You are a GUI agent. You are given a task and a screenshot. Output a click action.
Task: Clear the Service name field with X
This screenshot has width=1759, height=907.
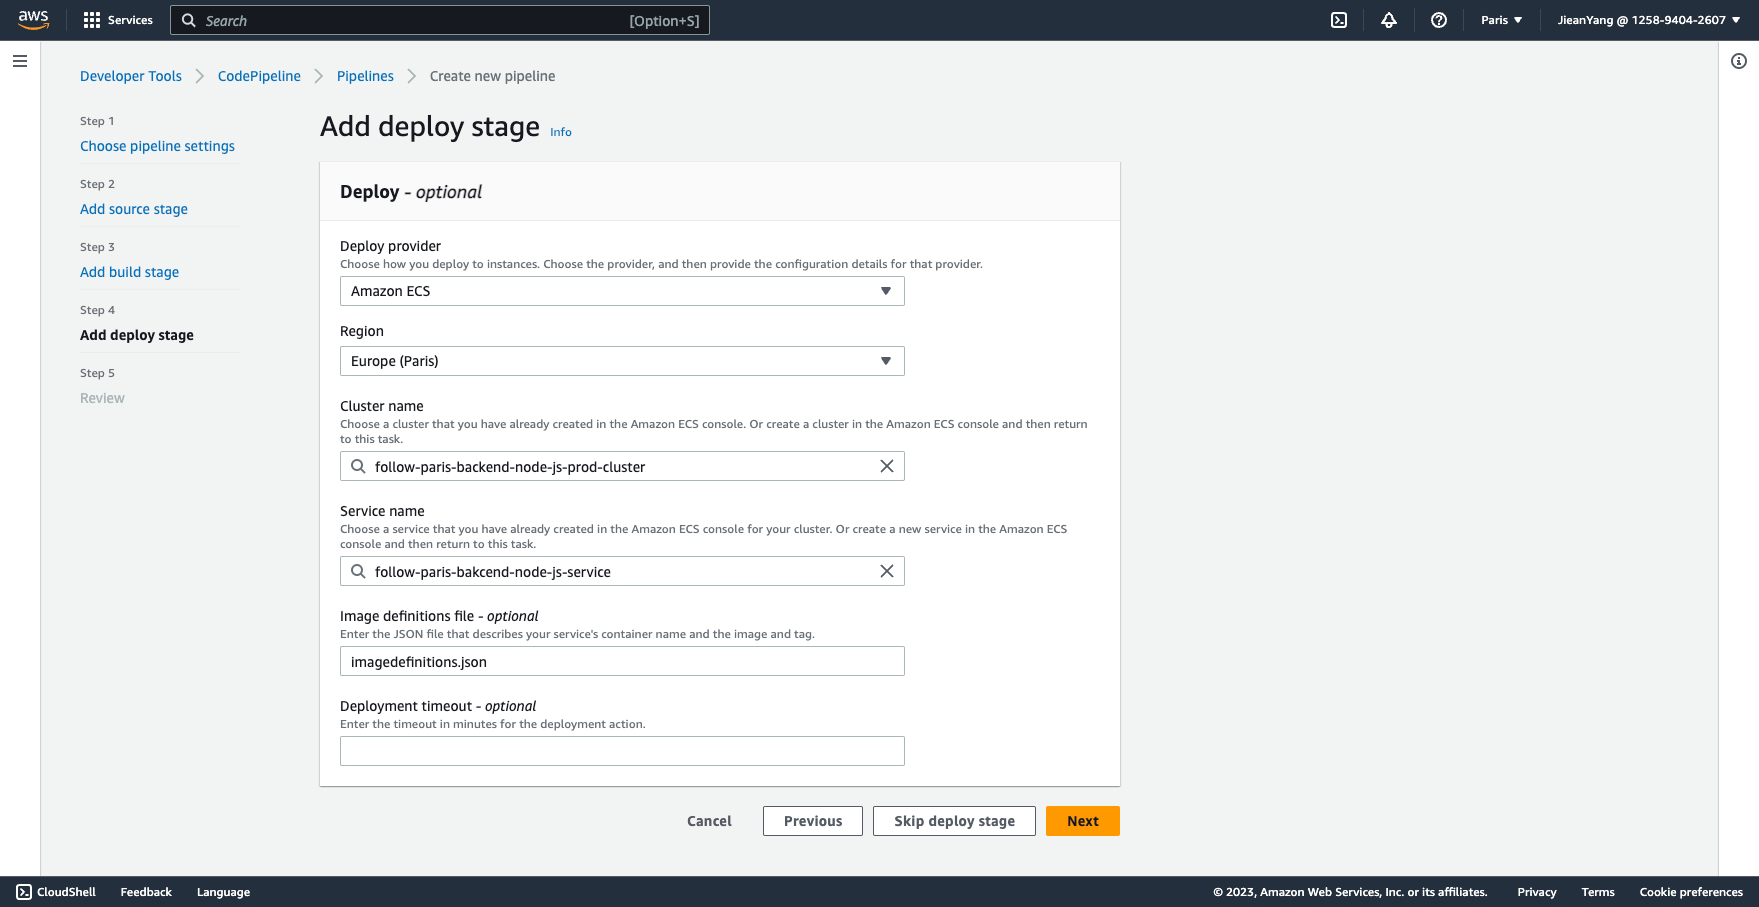(x=887, y=571)
